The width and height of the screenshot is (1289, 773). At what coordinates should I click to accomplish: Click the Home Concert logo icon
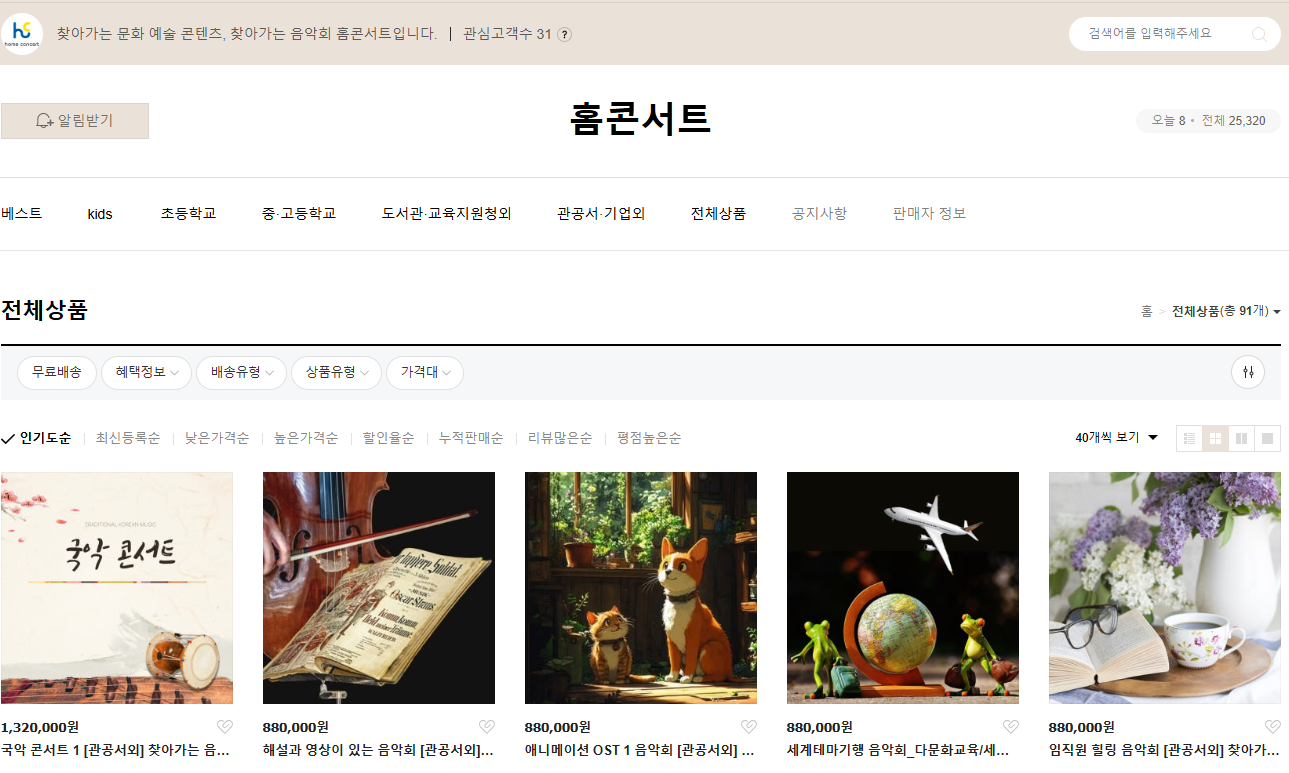22,33
